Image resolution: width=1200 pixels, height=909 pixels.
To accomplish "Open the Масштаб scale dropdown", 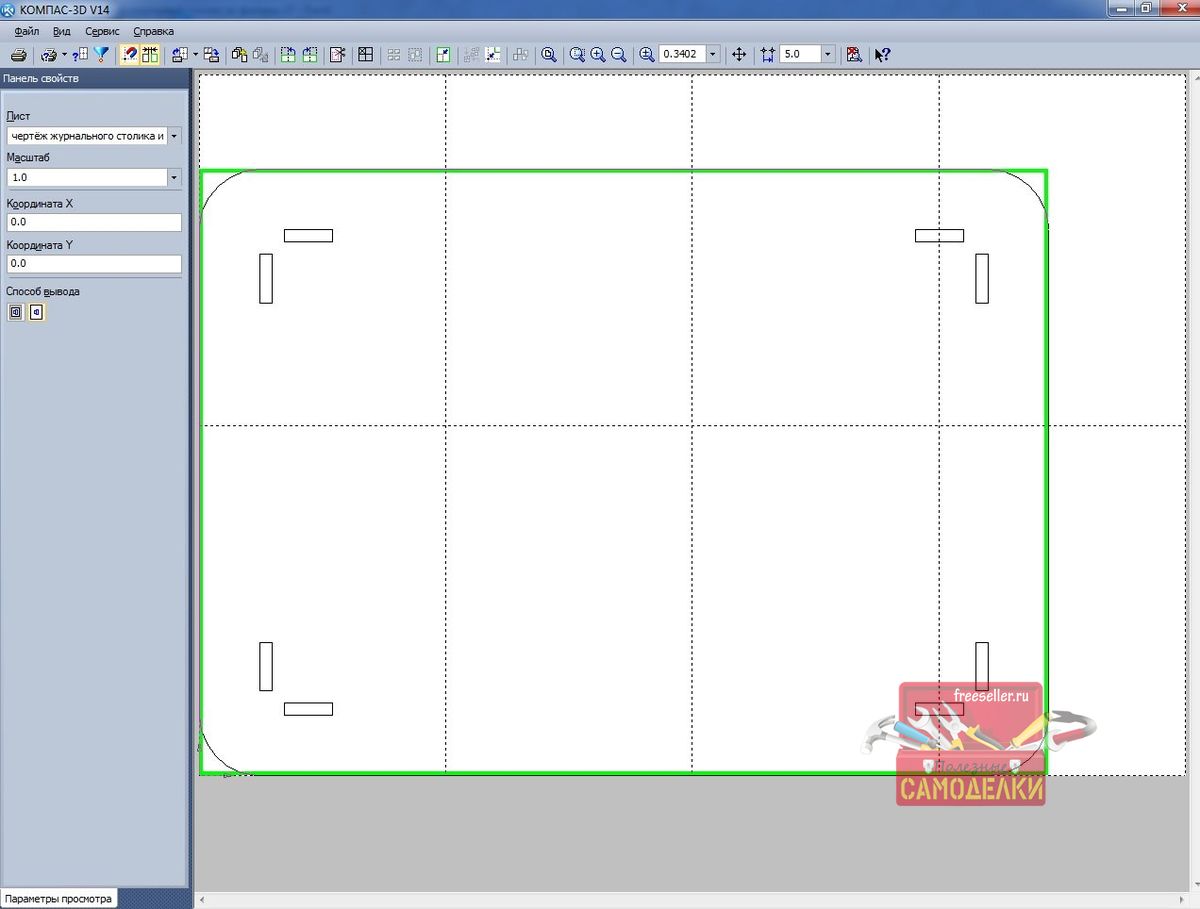I will coord(174,178).
